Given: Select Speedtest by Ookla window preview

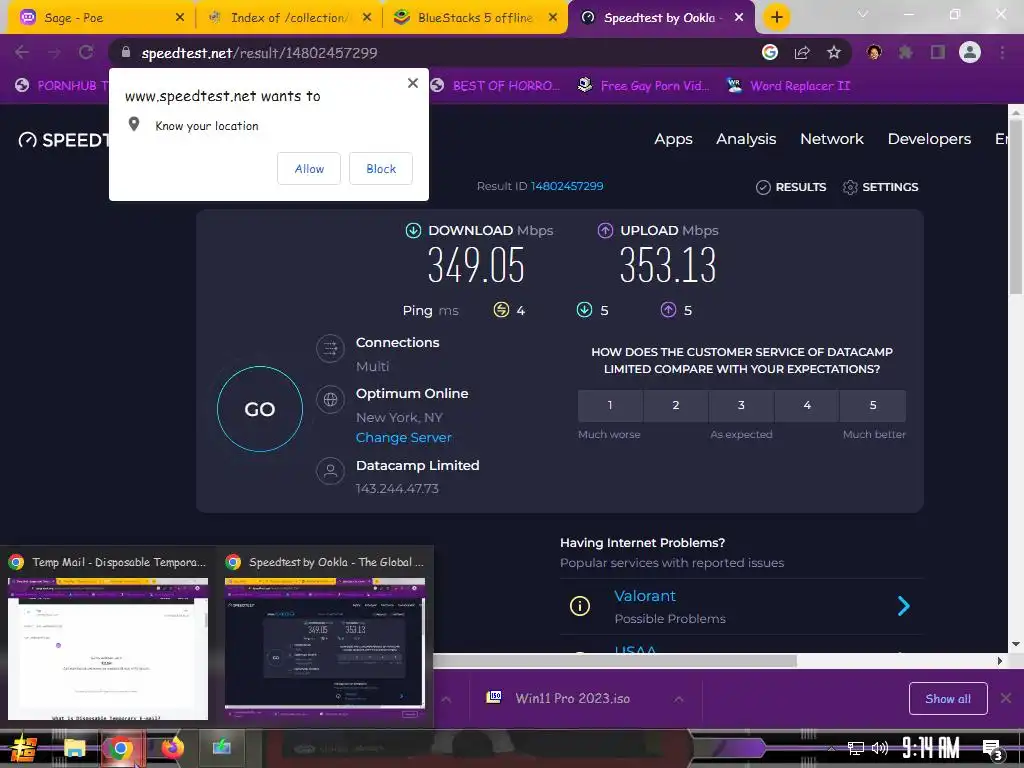Looking at the screenshot, I should [325, 651].
